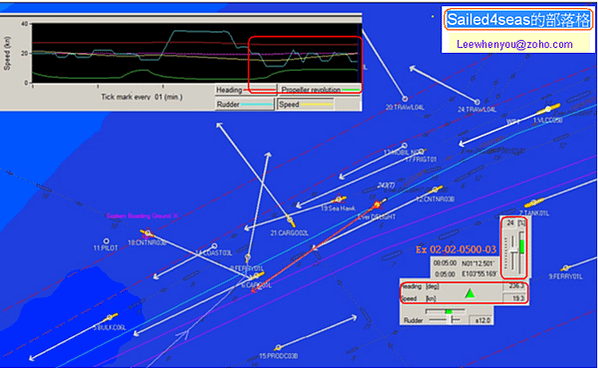The width and height of the screenshot is (598, 369).
Task: Select the 21.CARGO02L ship marker
Action: (290, 220)
